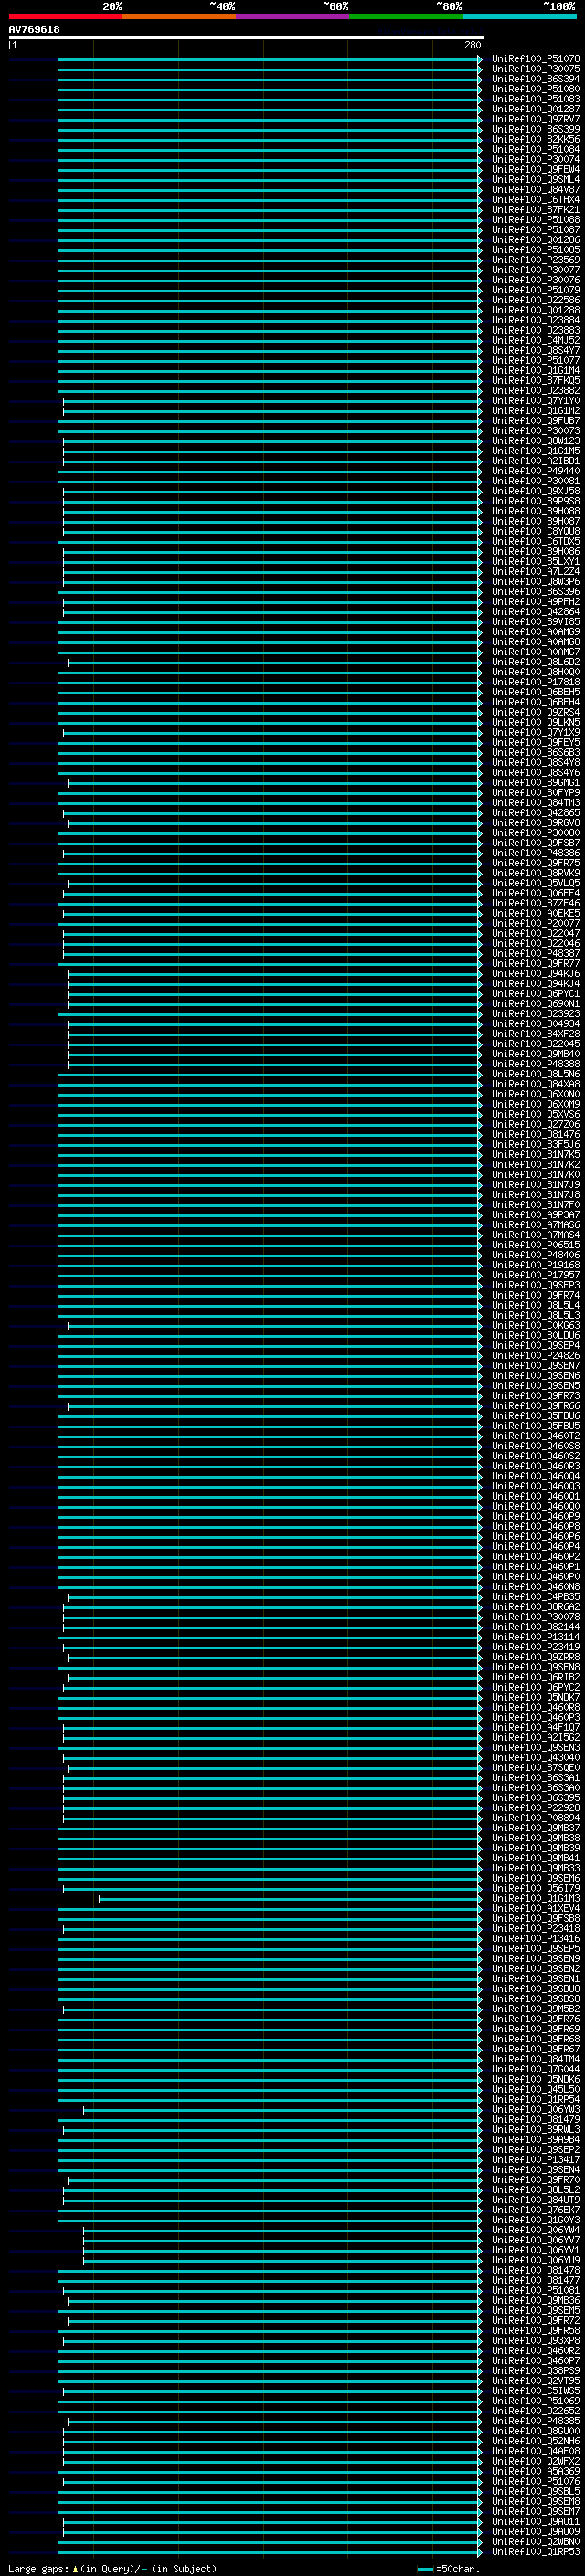
Task: Select hit UniRef100_P51076
Action: [535, 2481]
